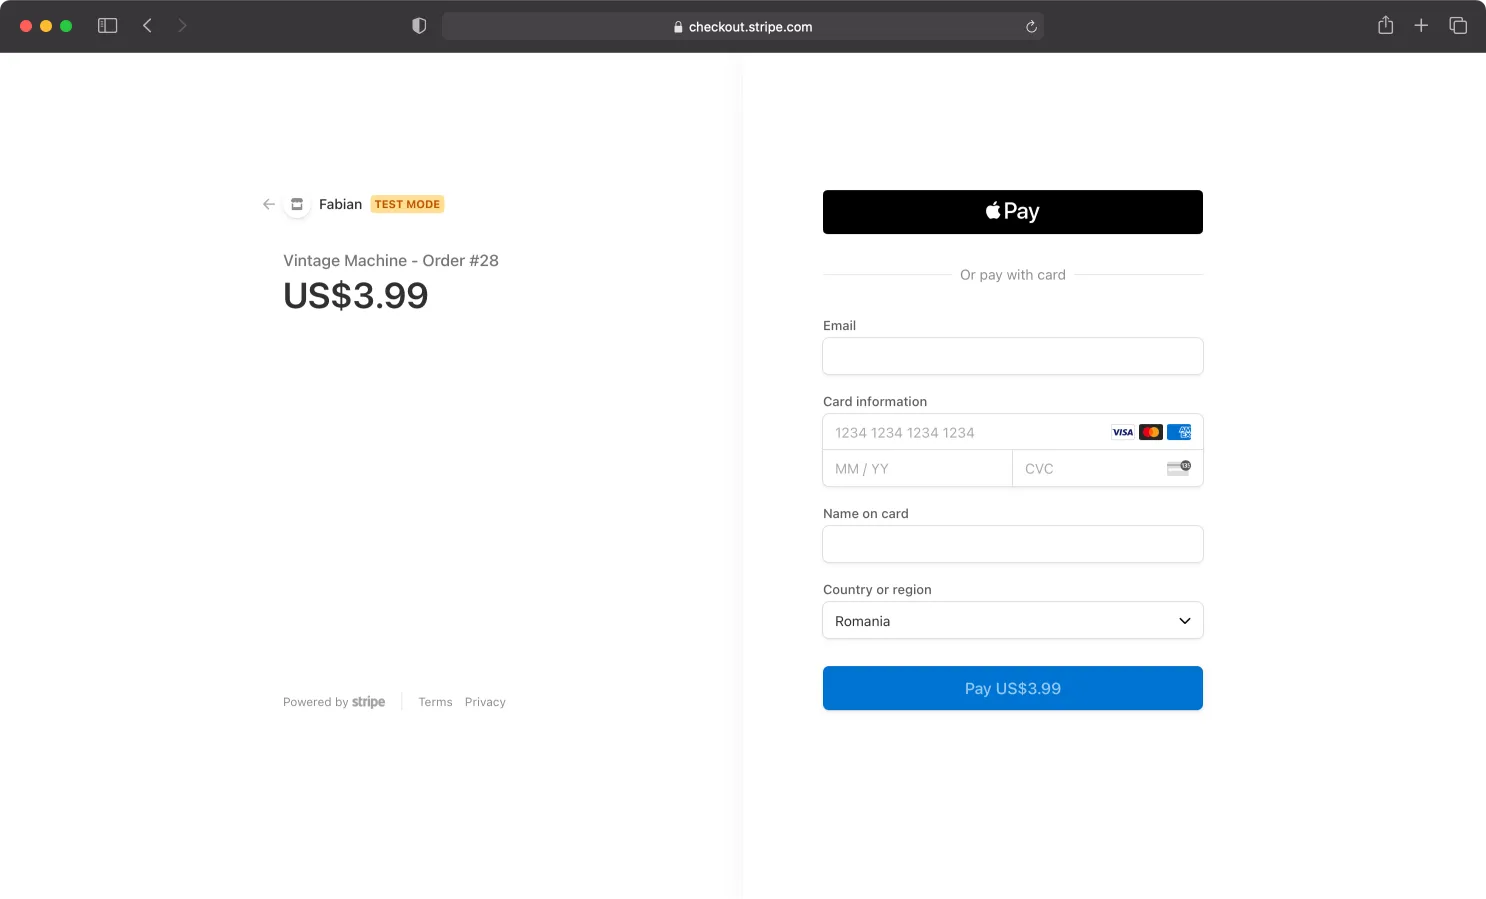Click the Fabian merchant avatar icon
The image size is (1486, 899).
(x=297, y=204)
